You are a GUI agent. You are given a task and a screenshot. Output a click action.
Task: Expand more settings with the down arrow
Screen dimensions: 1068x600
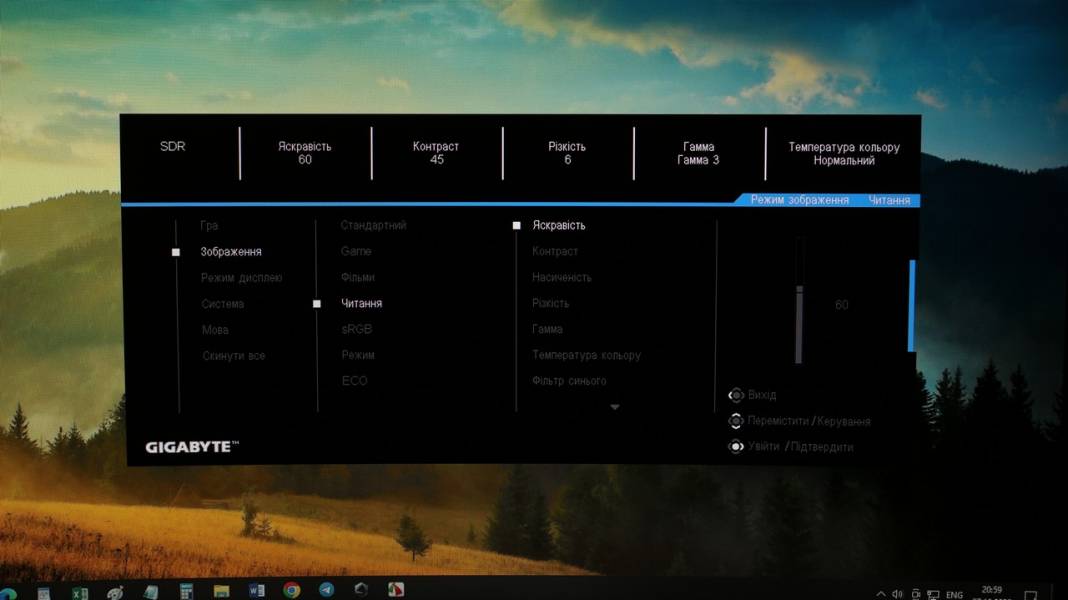(x=614, y=407)
